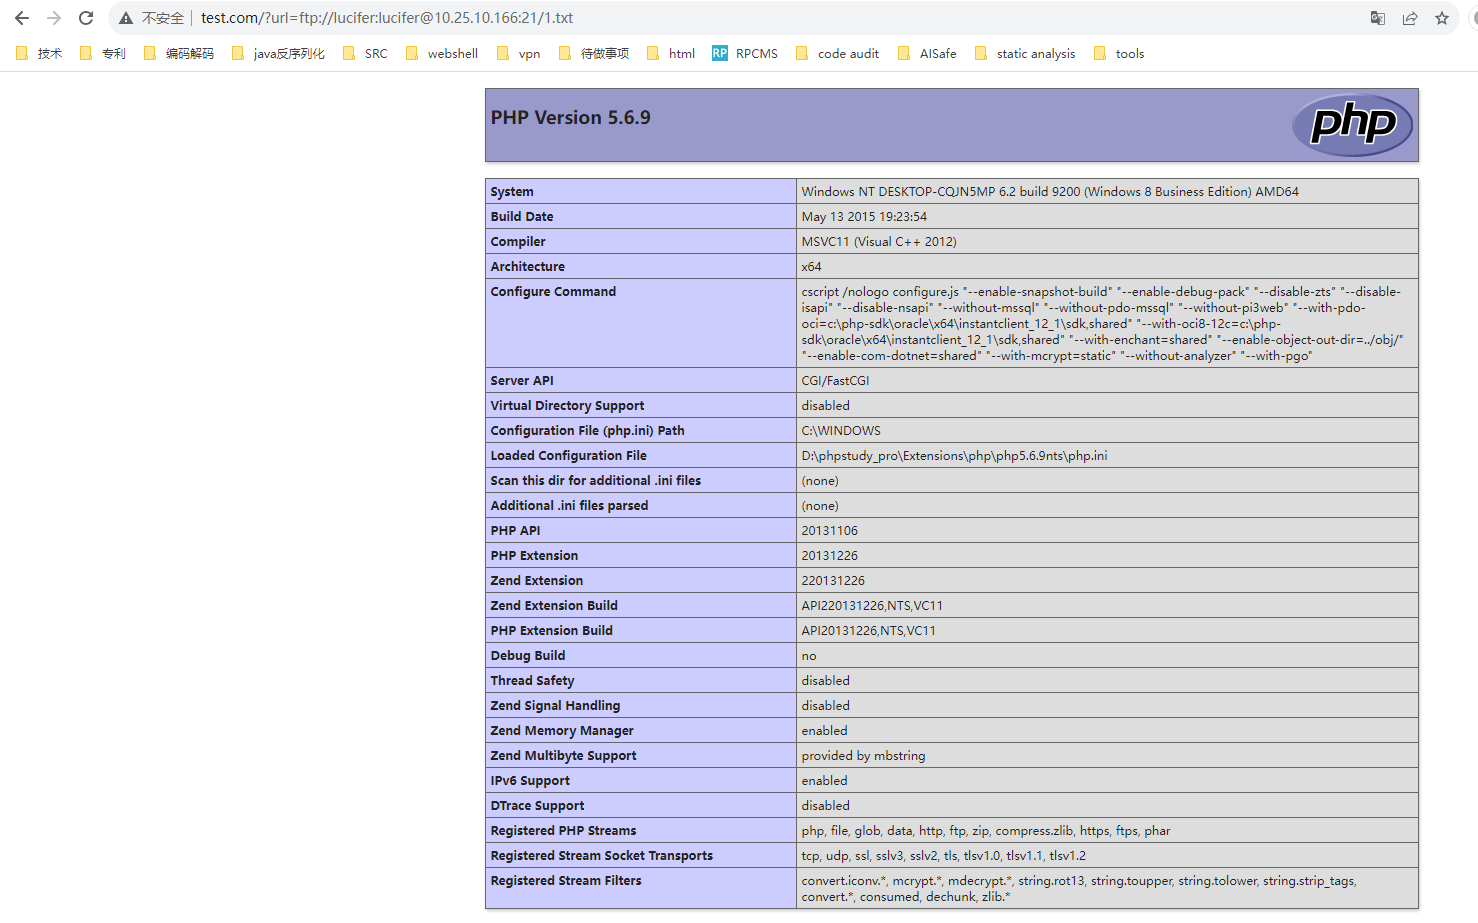Click the C:\WINDOWS path value
This screenshot has width=1478, height=923.
pyautogui.click(x=841, y=431)
